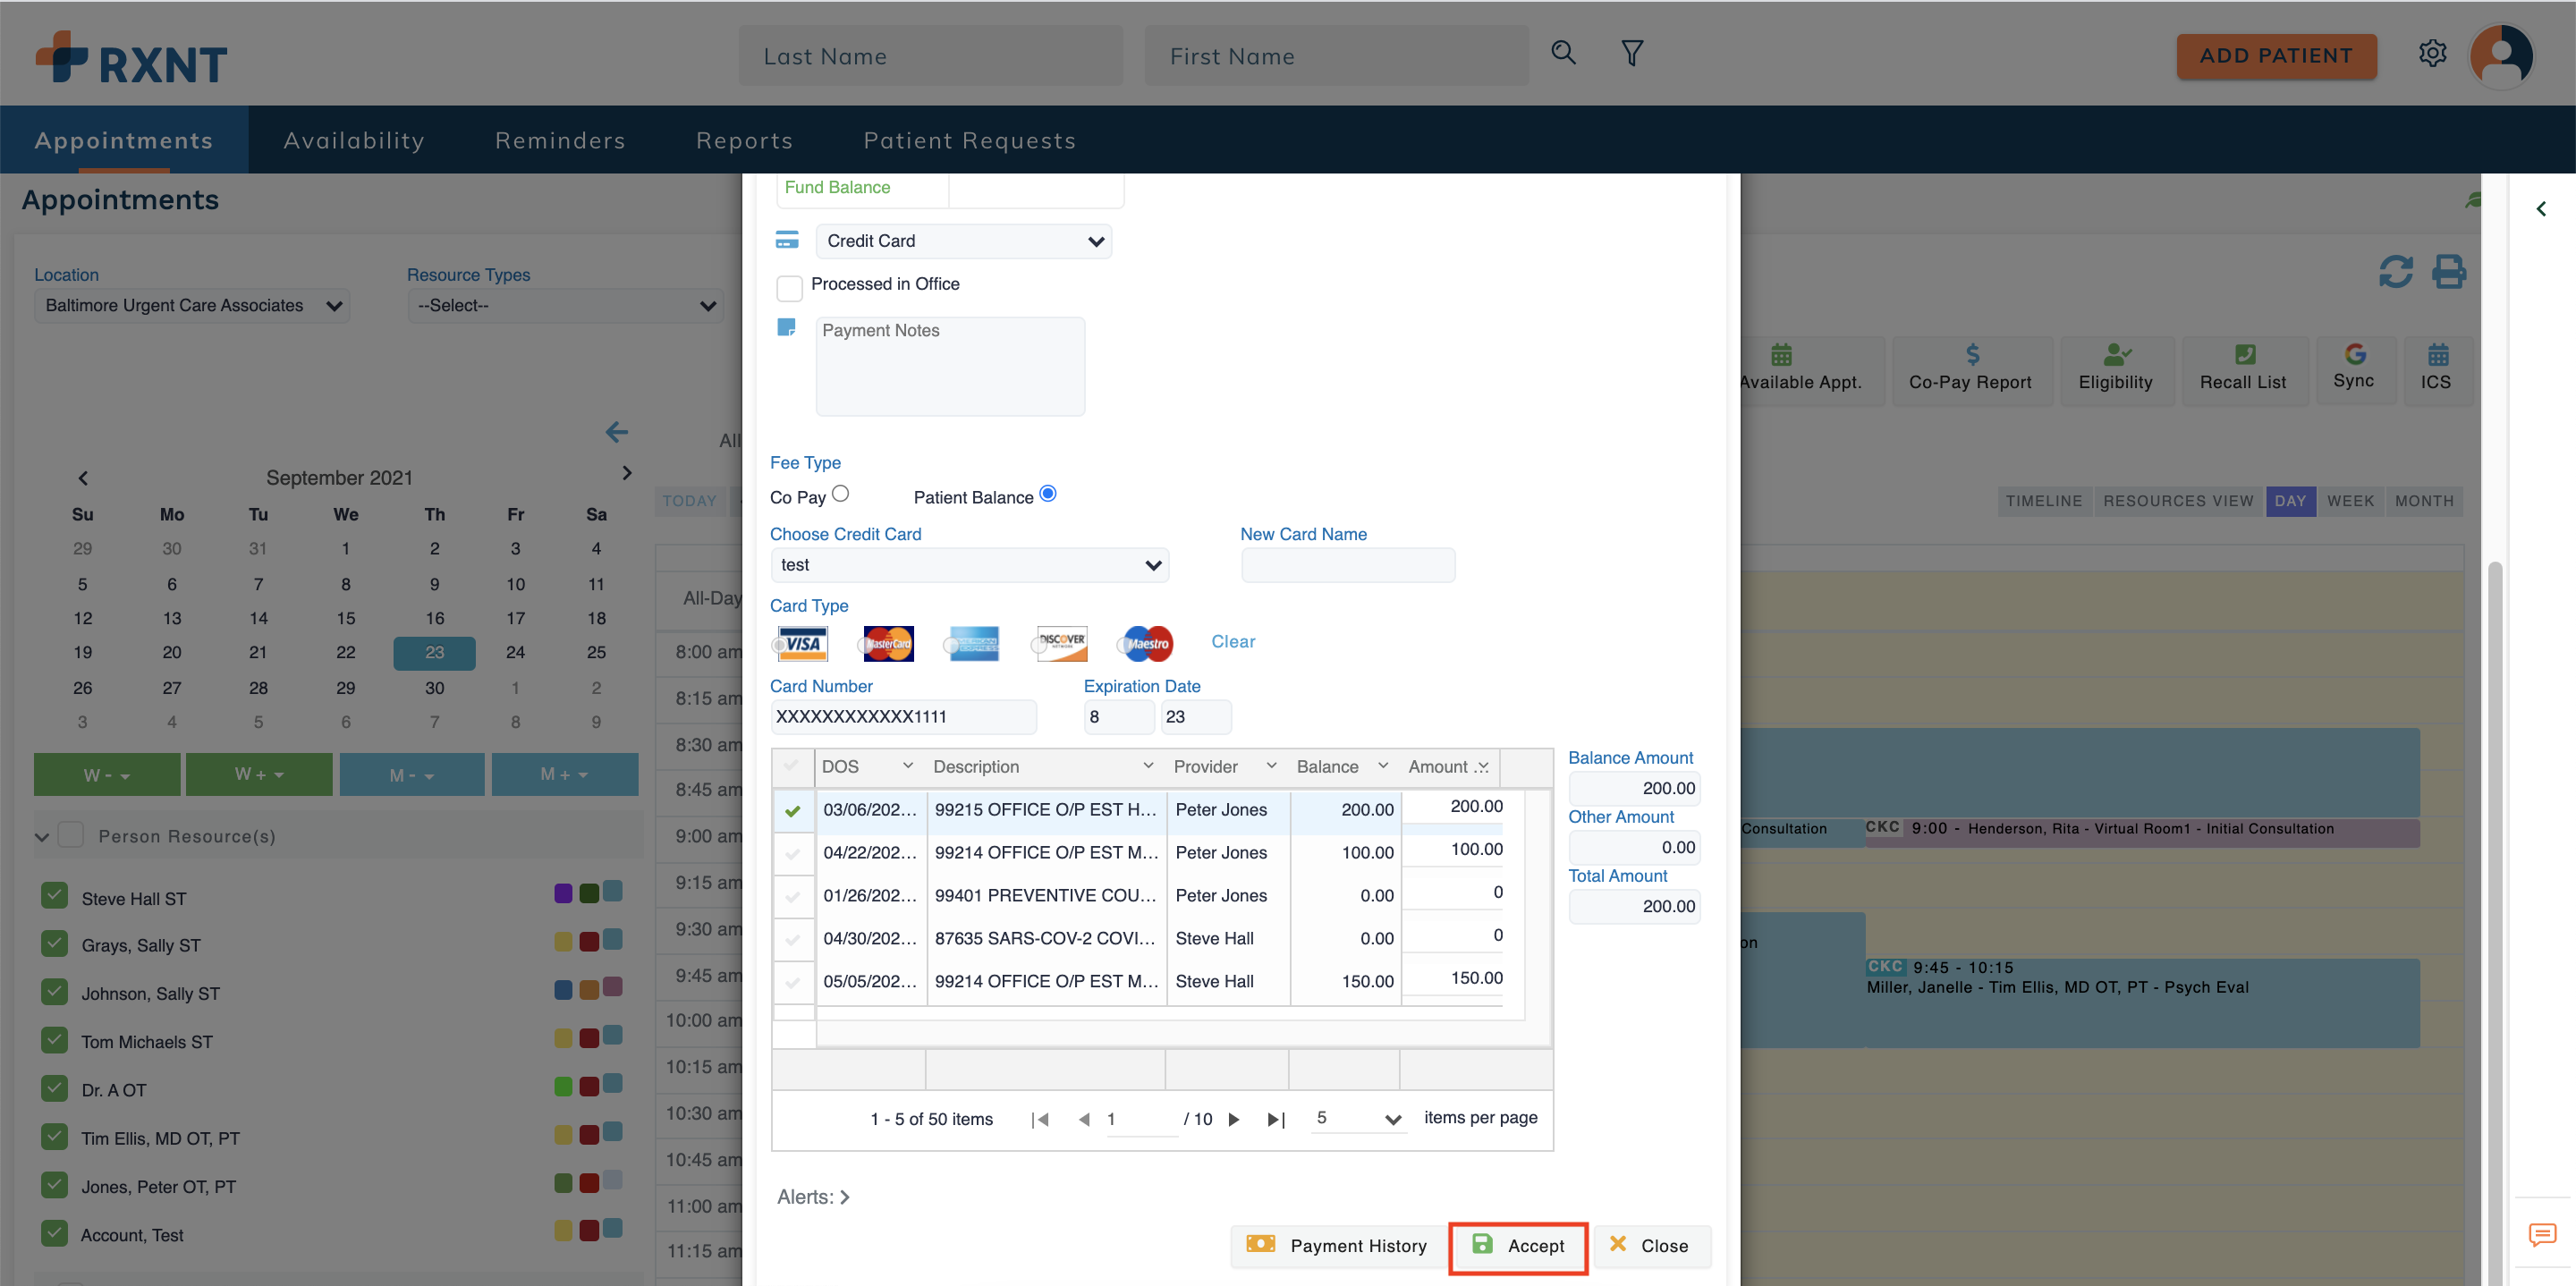Collapse the right side panel chevron
2576x1286 pixels.
2541,209
